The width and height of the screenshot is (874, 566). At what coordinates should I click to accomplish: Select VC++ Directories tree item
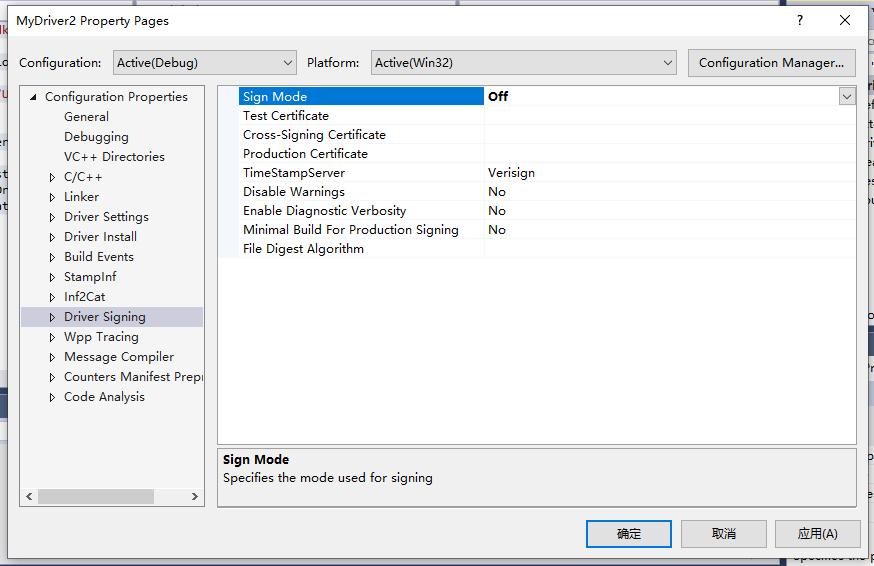(x=114, y=157)
